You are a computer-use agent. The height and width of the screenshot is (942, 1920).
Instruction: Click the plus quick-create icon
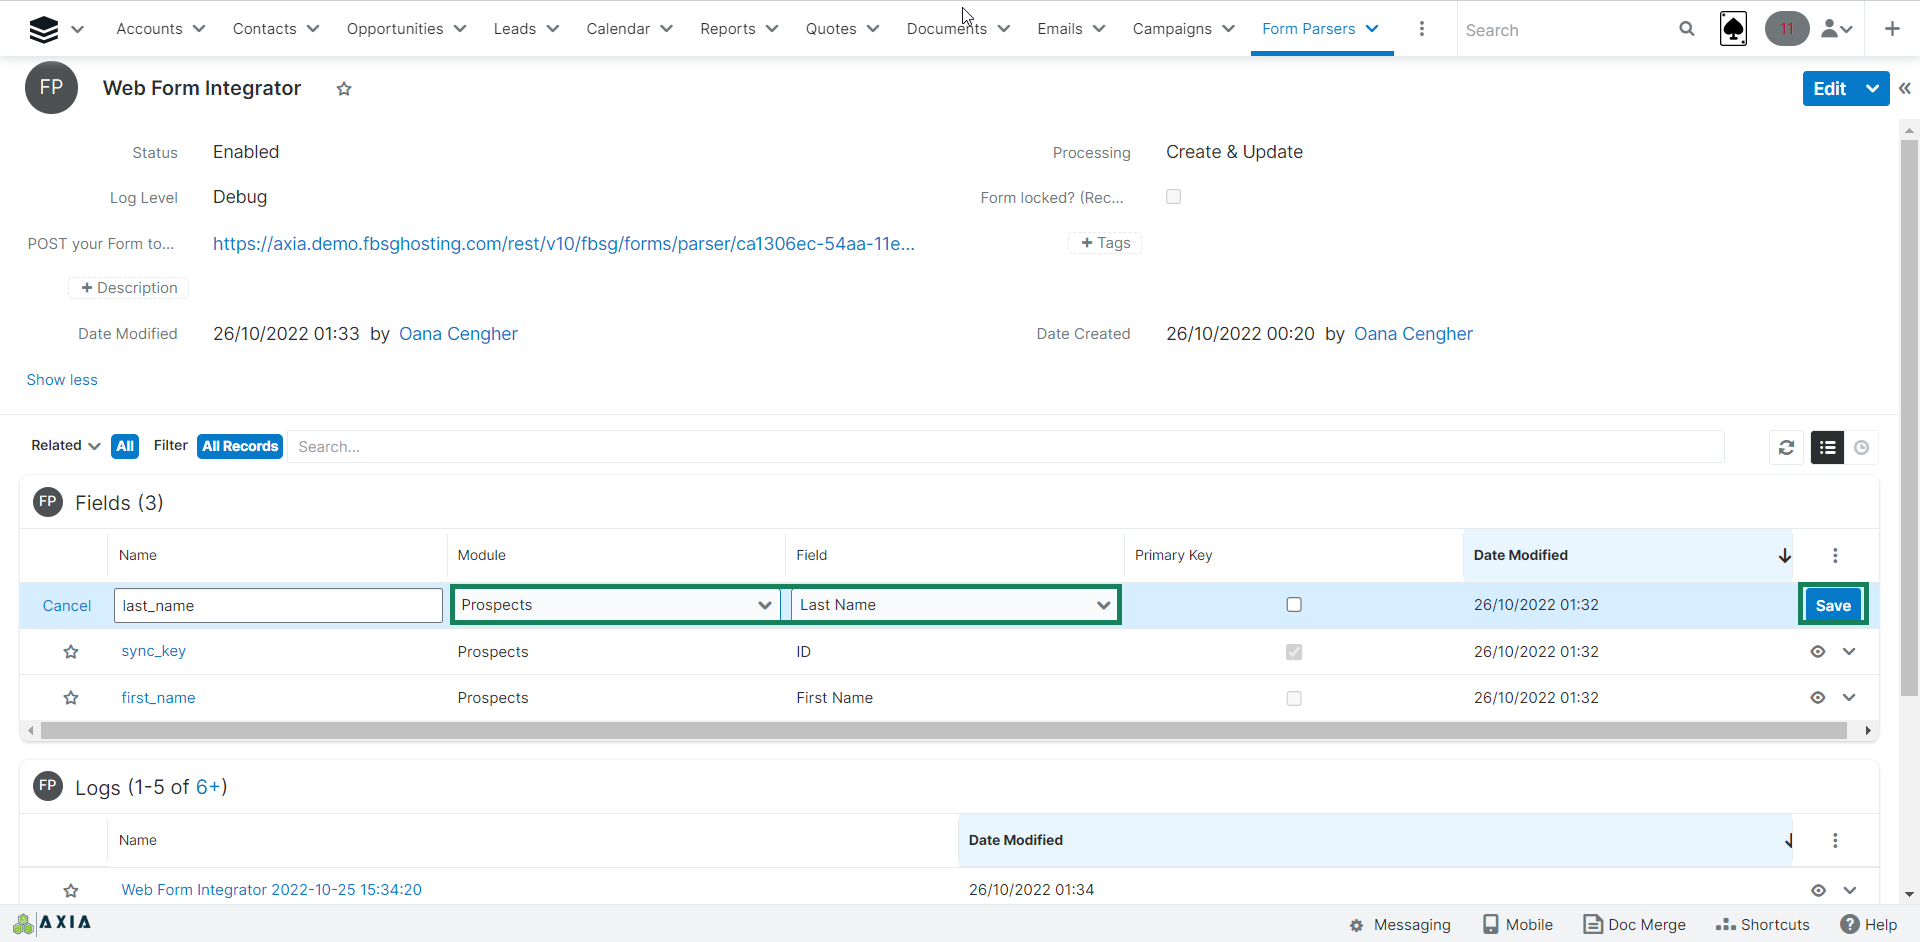1892,29
